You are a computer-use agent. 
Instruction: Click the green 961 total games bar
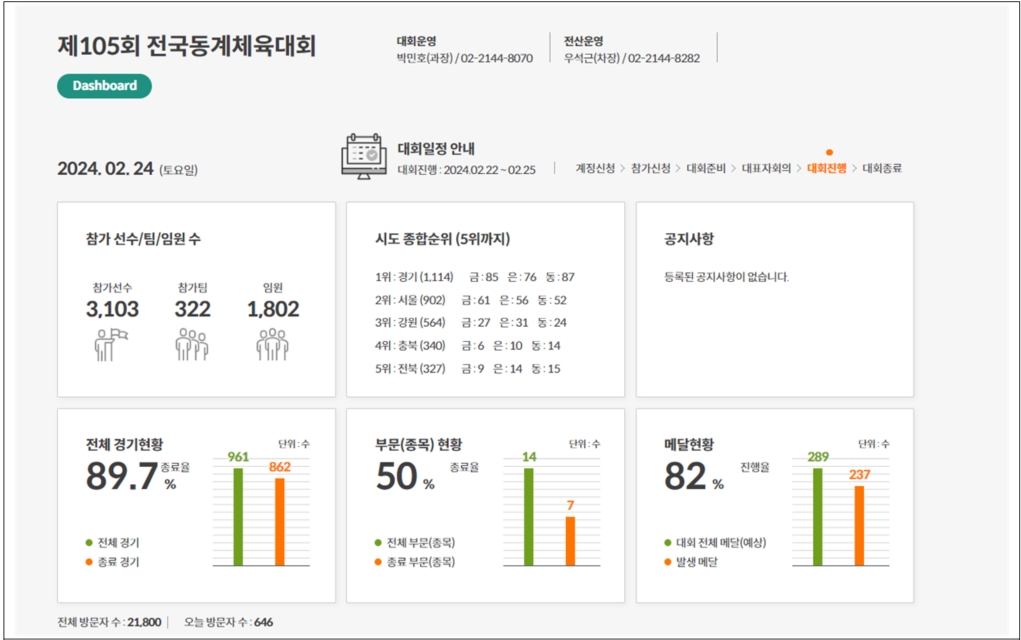238,516
